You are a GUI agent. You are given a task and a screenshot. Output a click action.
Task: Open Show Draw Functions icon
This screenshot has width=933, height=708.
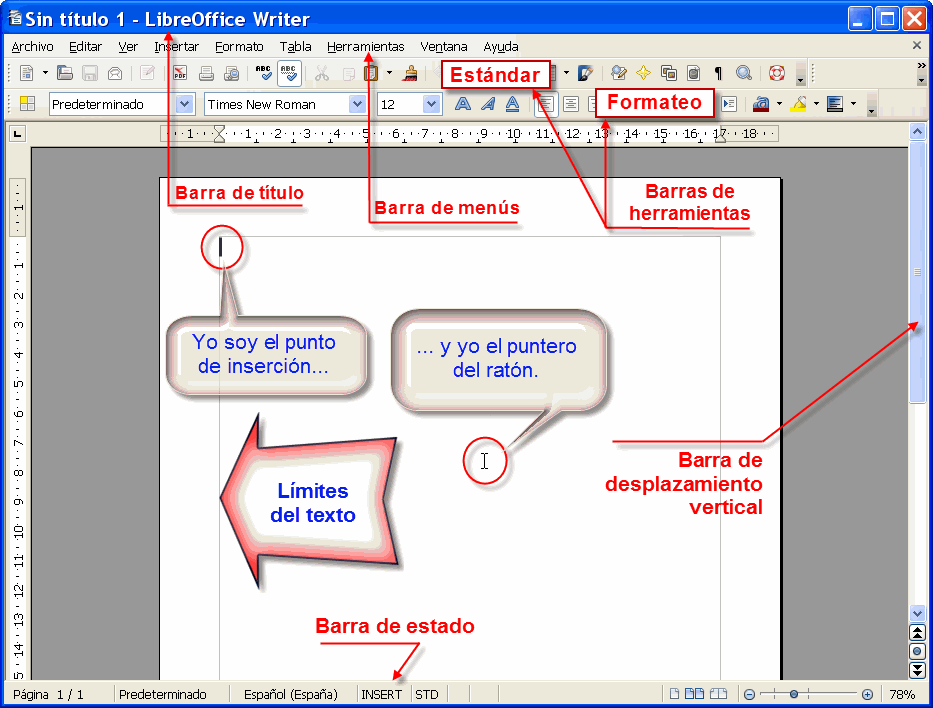(x=586, y=73)
